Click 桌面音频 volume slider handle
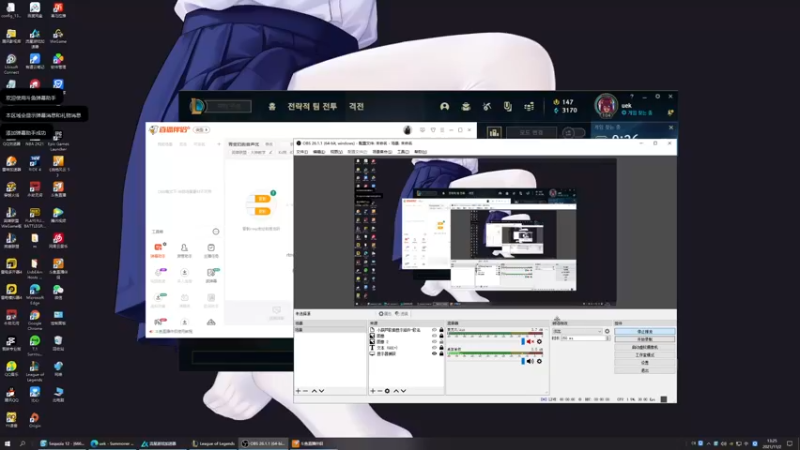 coord(523,361)
